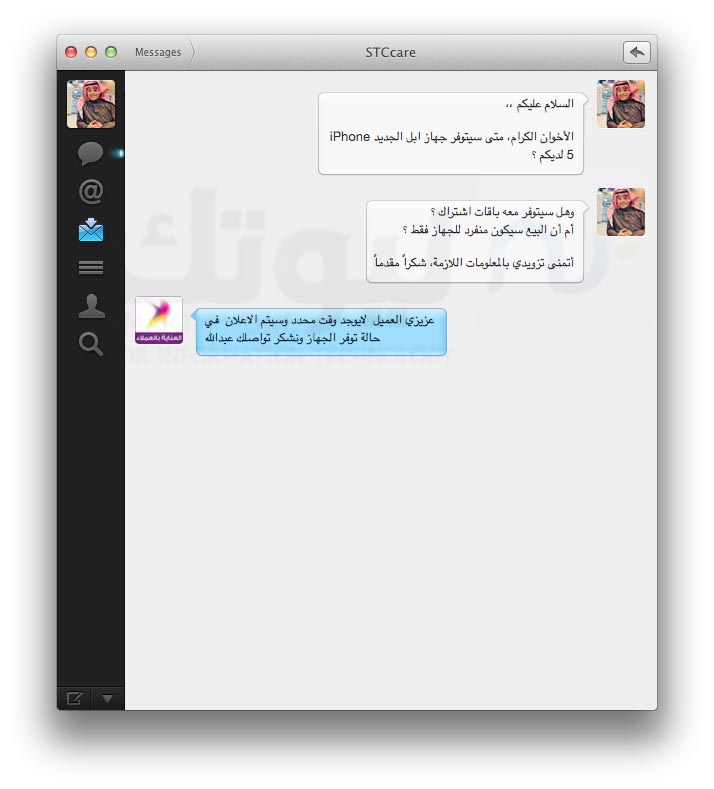Click the STCcare customer care avatar
714x789 pixels.
coord(159,321)
